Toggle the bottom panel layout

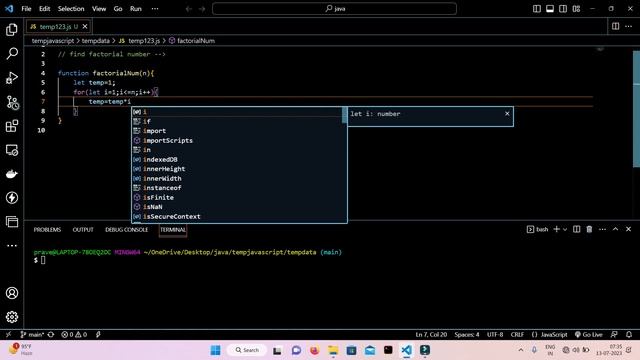550,9
